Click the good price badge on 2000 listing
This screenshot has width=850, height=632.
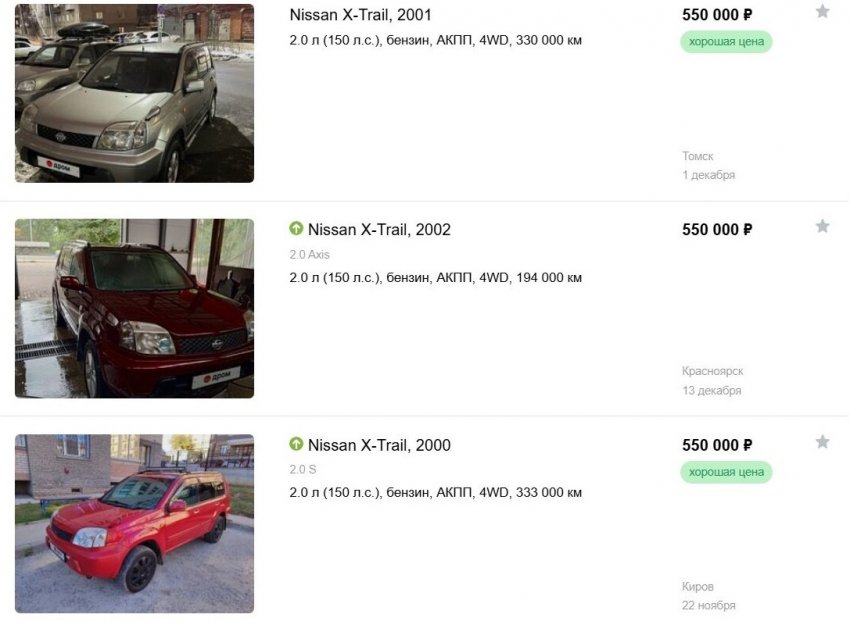pos(726,472)
